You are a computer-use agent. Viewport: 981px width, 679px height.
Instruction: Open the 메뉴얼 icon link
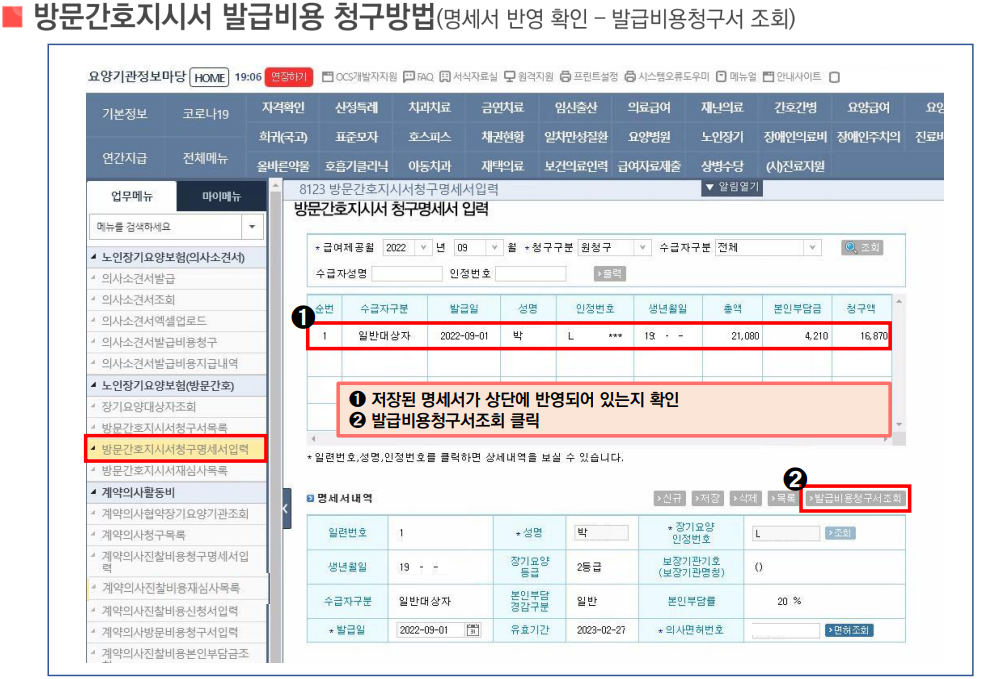pos(736,77)
